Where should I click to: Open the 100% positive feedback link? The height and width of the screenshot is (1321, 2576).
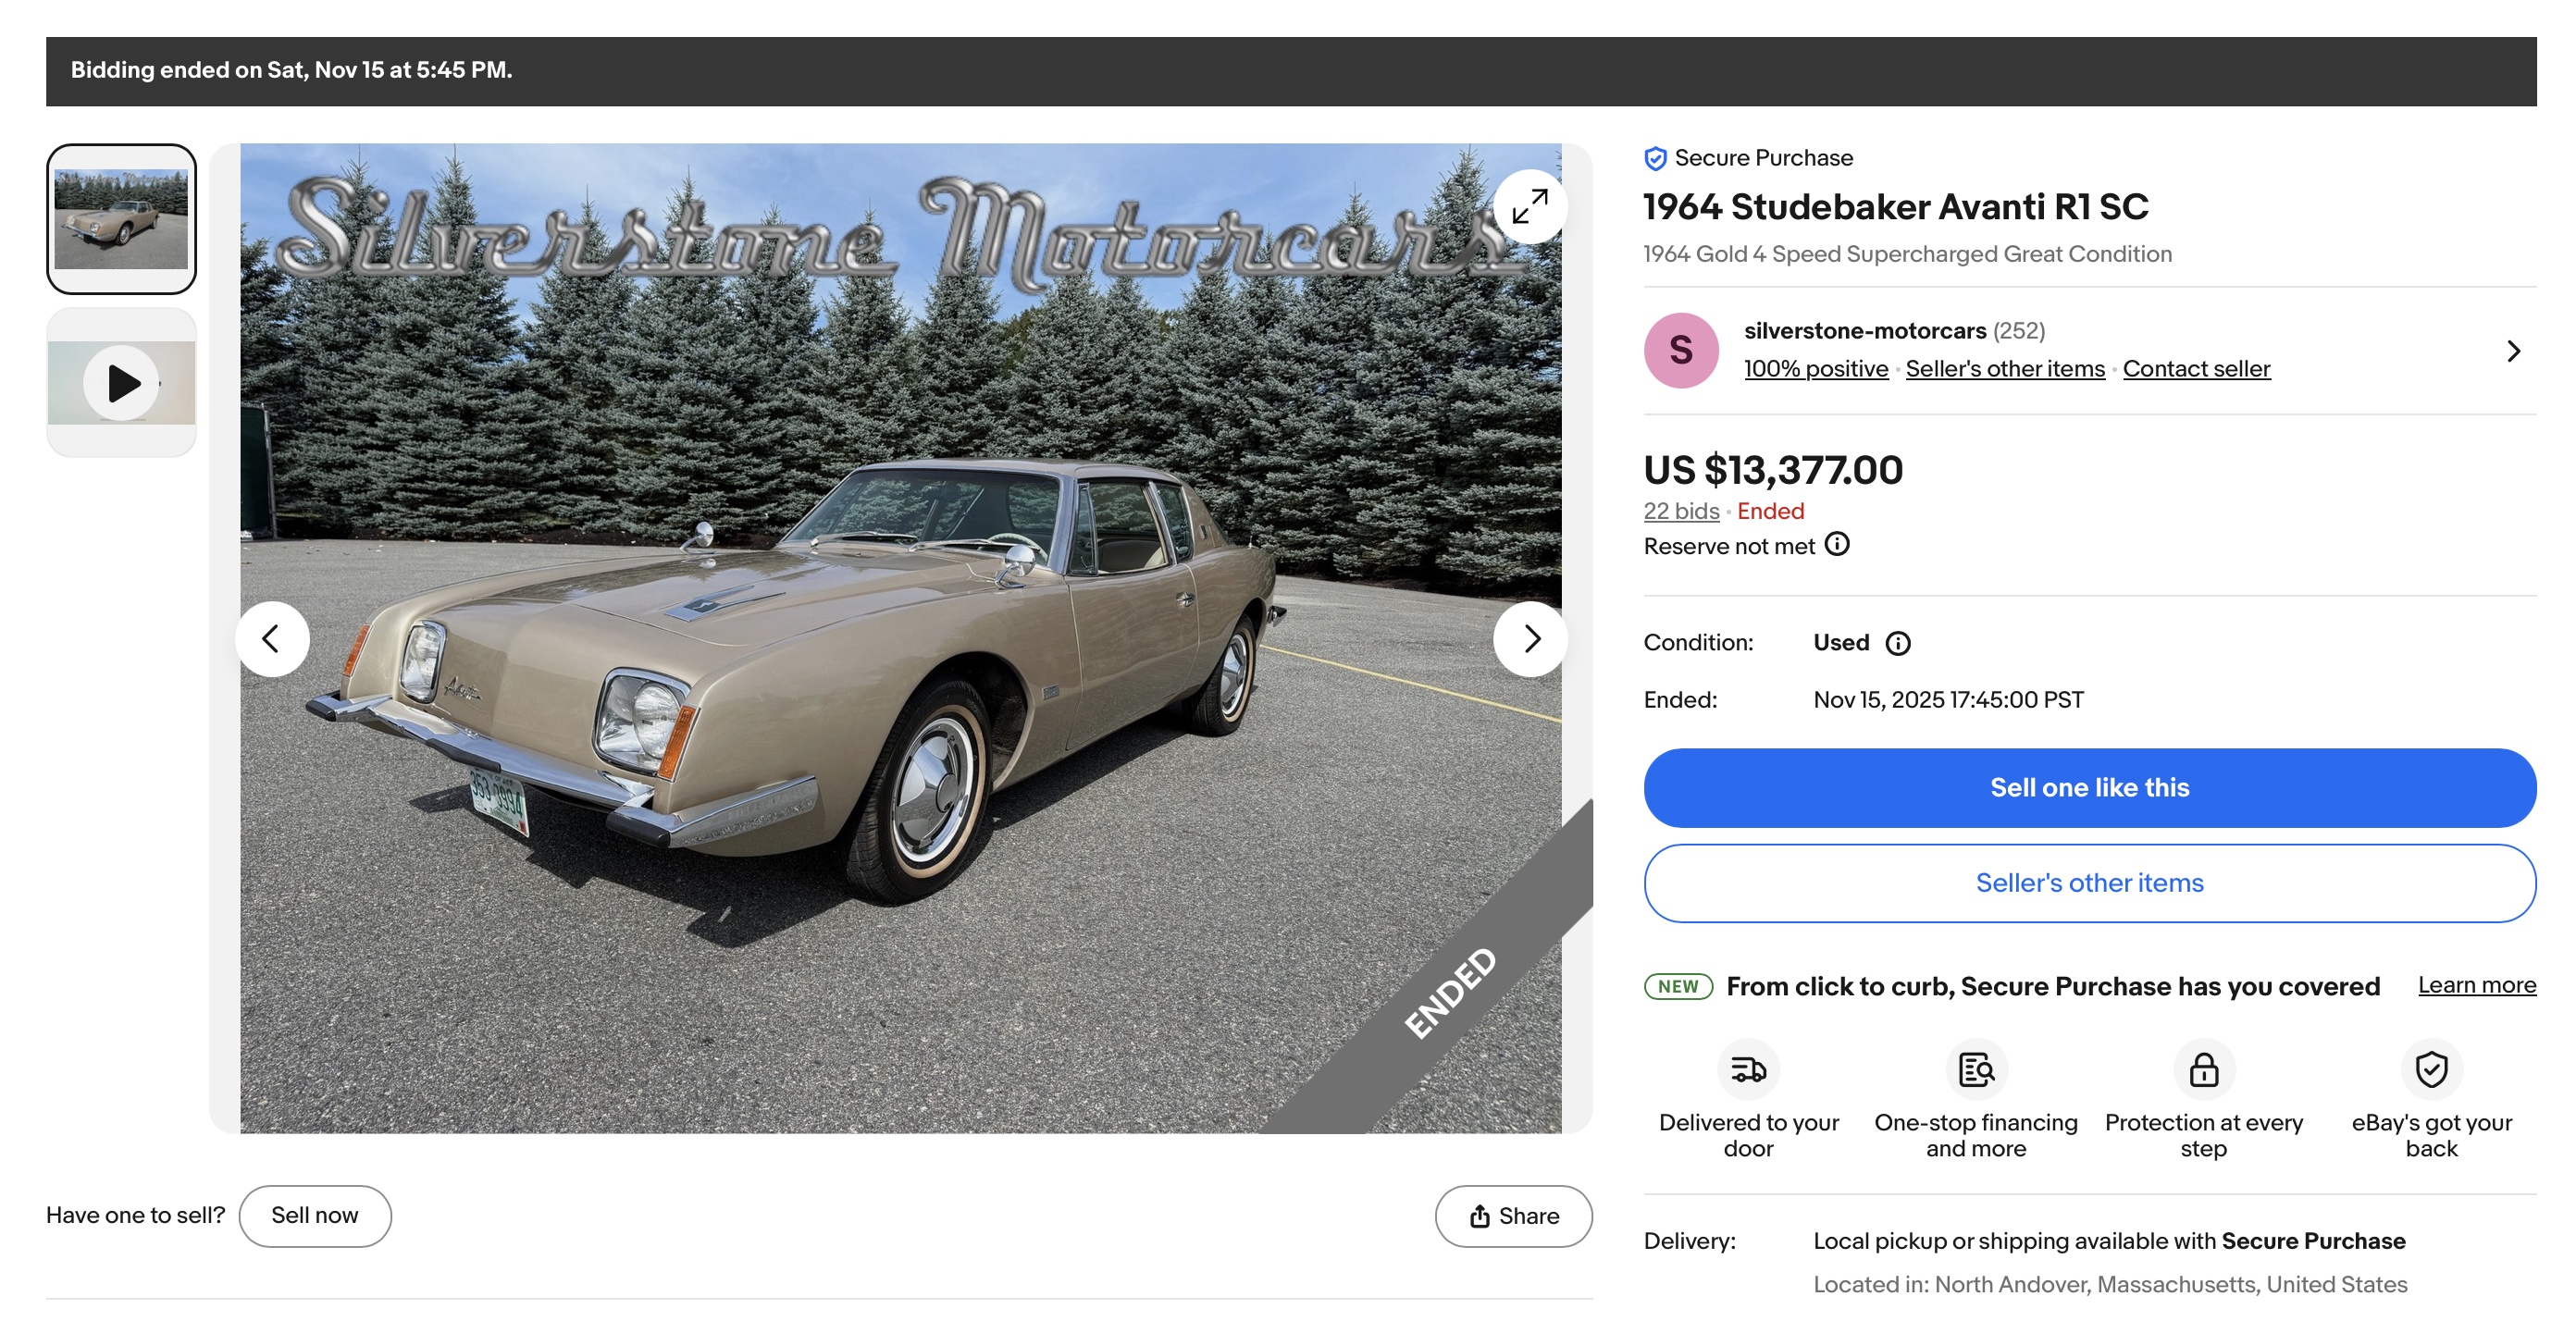pos(1816,369)
